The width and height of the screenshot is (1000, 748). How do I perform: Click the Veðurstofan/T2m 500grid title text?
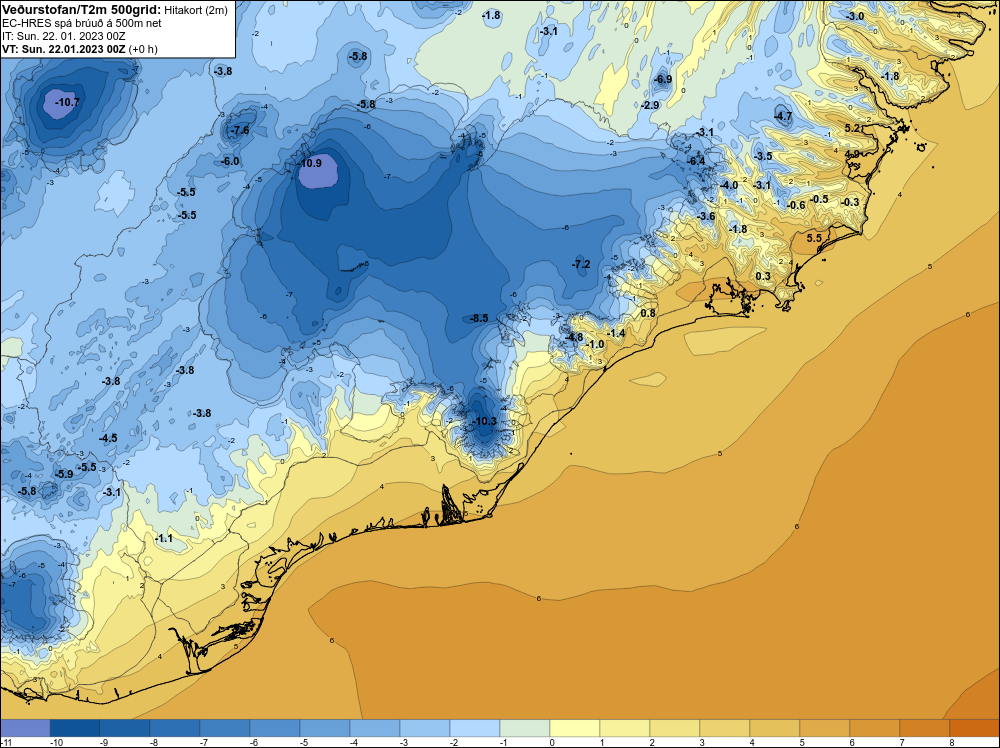point(81,9)
